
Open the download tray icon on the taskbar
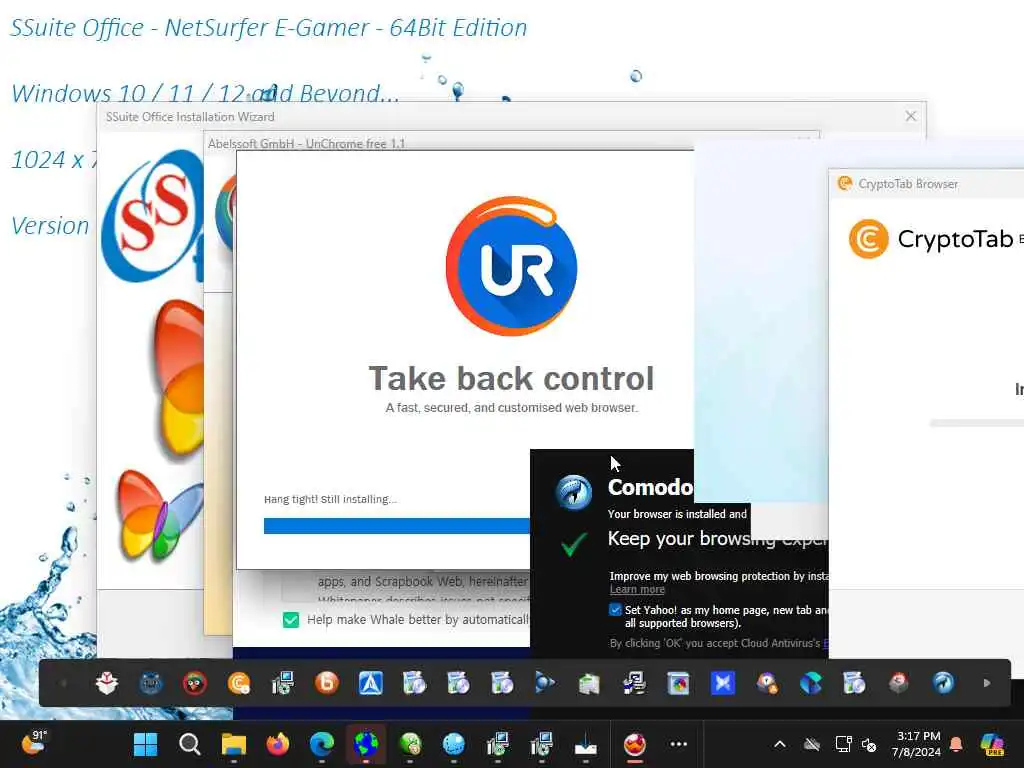586,745
